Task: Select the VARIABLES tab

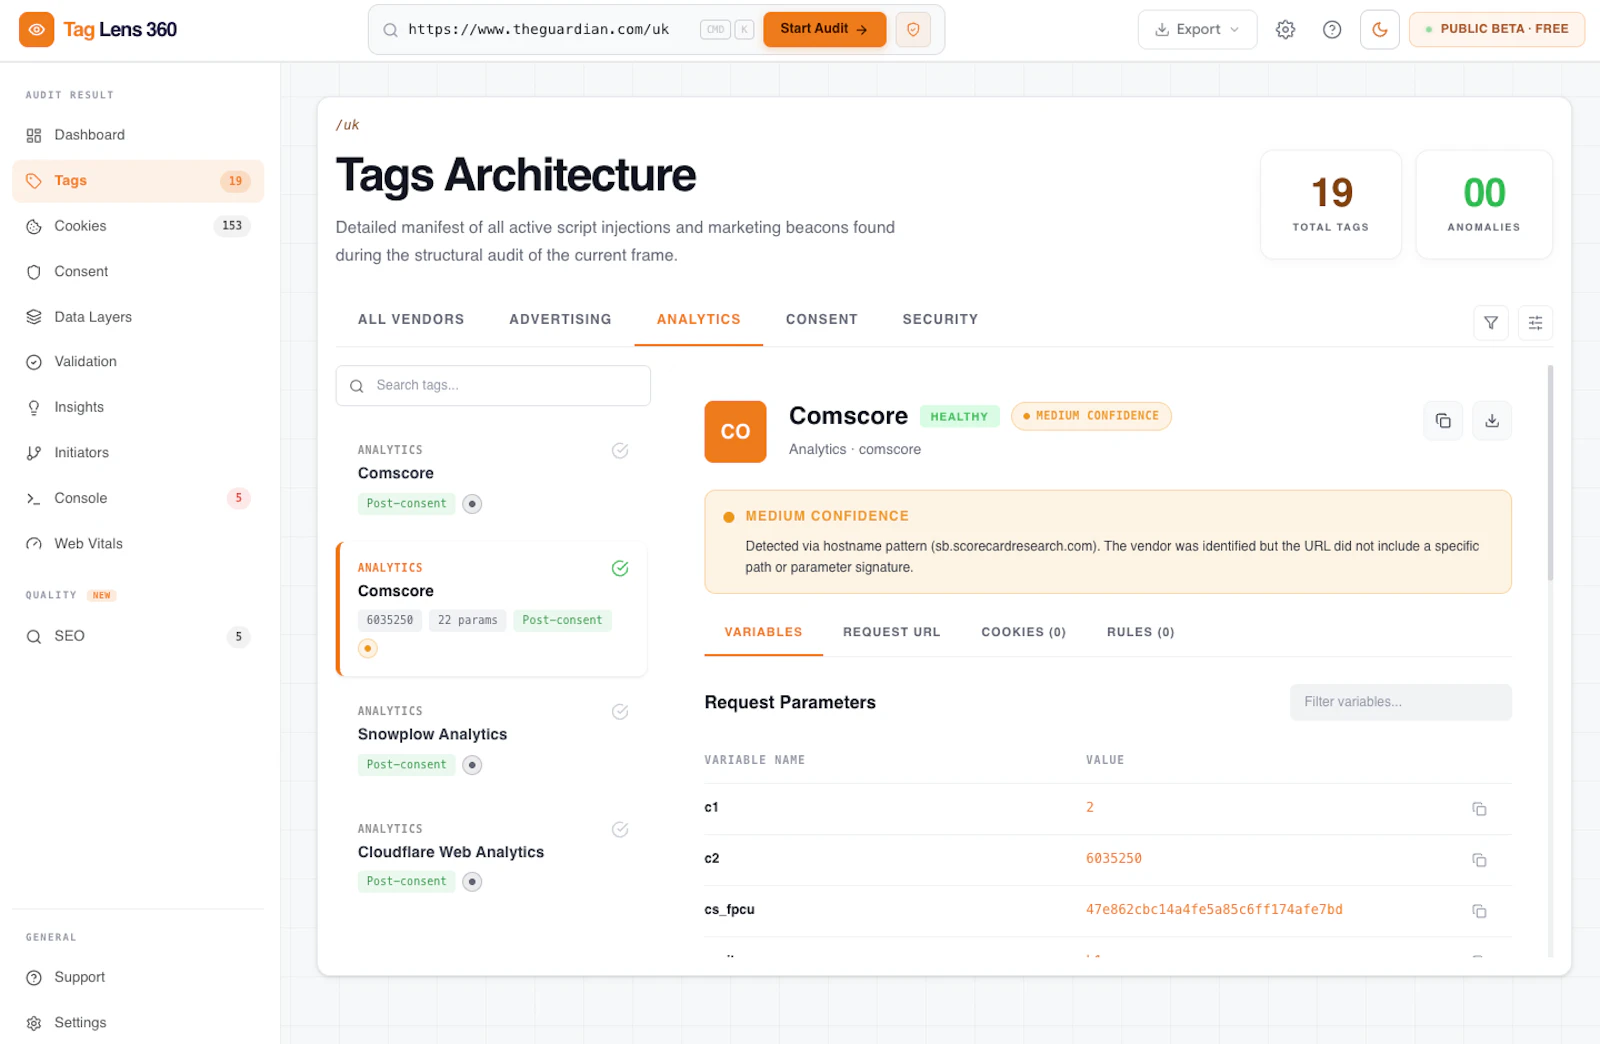Action: pyautogui.click(x=764, y=633)
